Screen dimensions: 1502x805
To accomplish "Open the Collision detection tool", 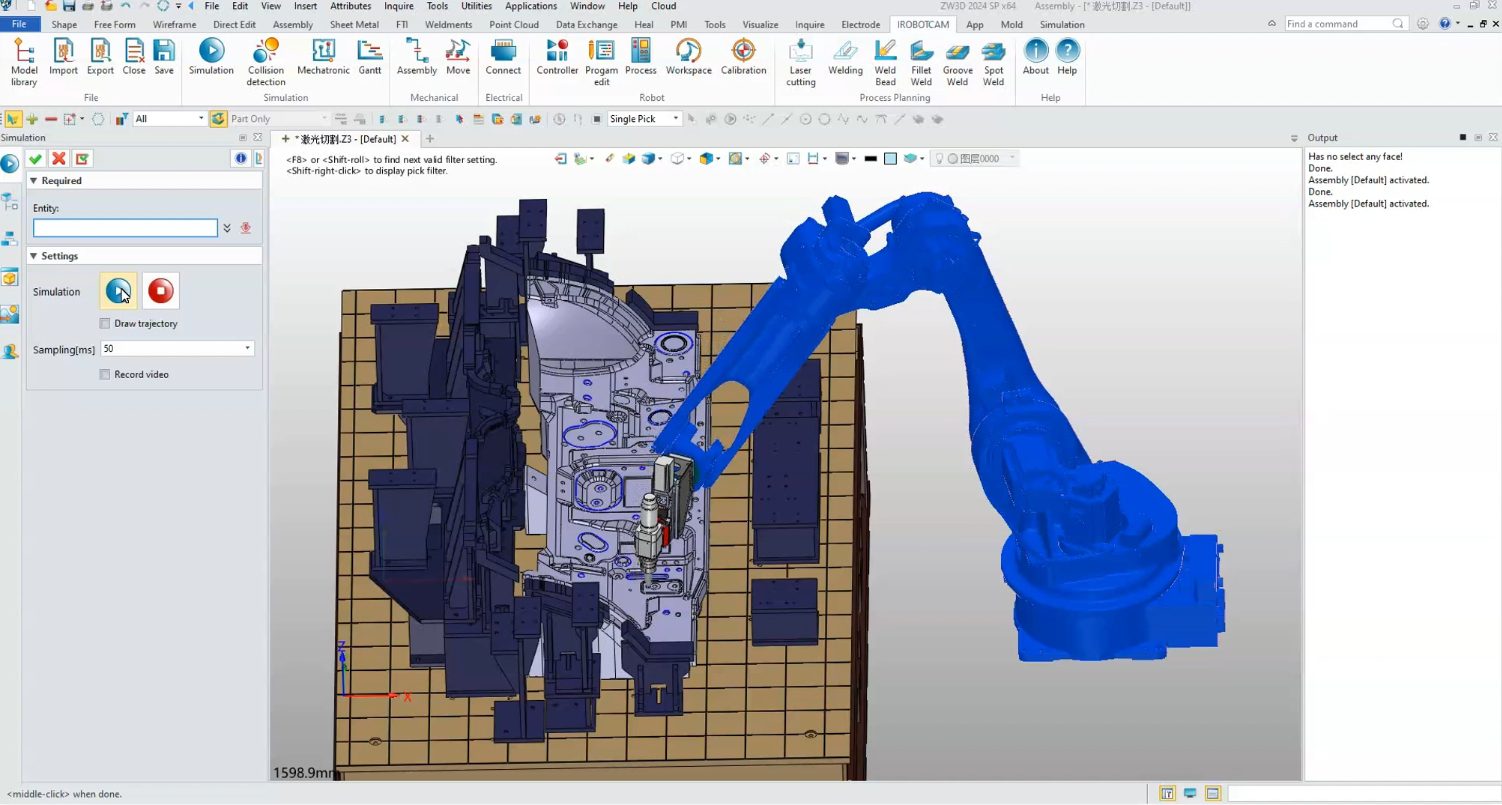I will (x=265, y=60).
